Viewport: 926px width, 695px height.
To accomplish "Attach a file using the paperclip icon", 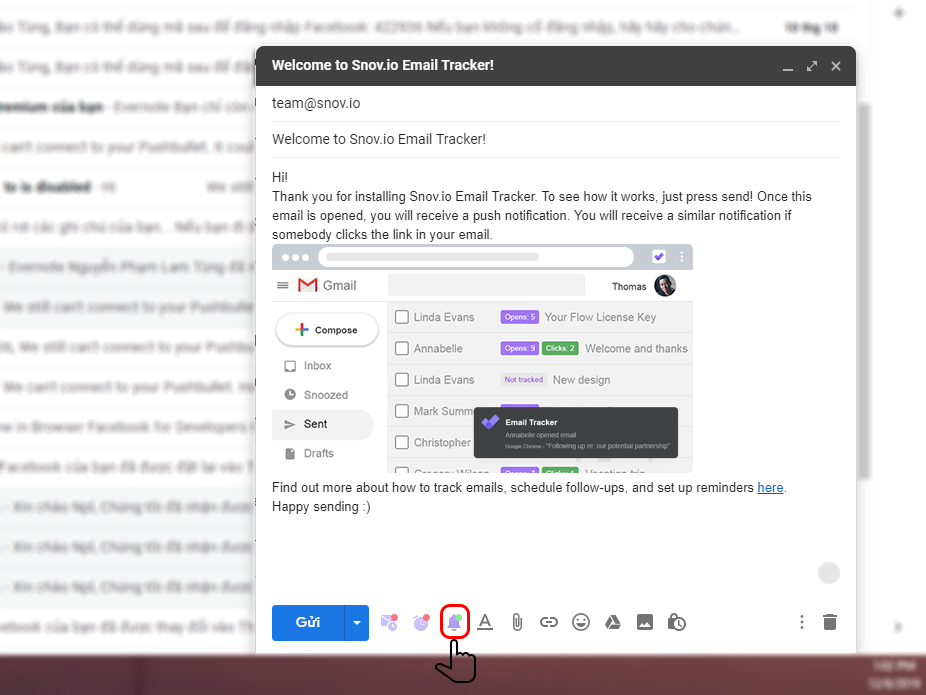I will click(517, 622).
